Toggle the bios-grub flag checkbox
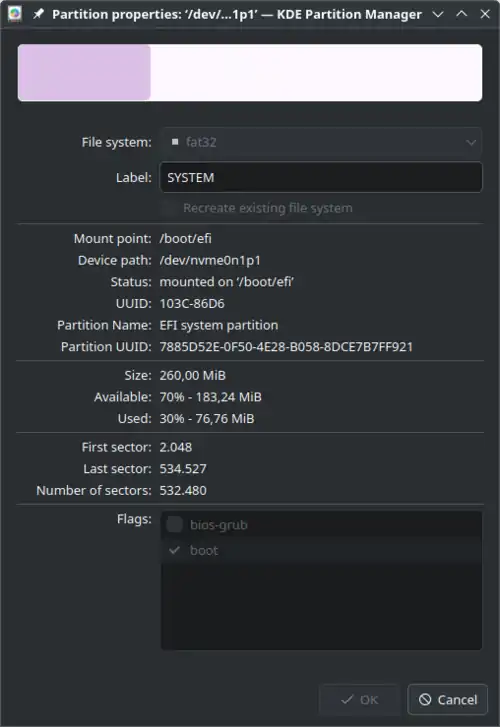 click(x=174, y=524)
